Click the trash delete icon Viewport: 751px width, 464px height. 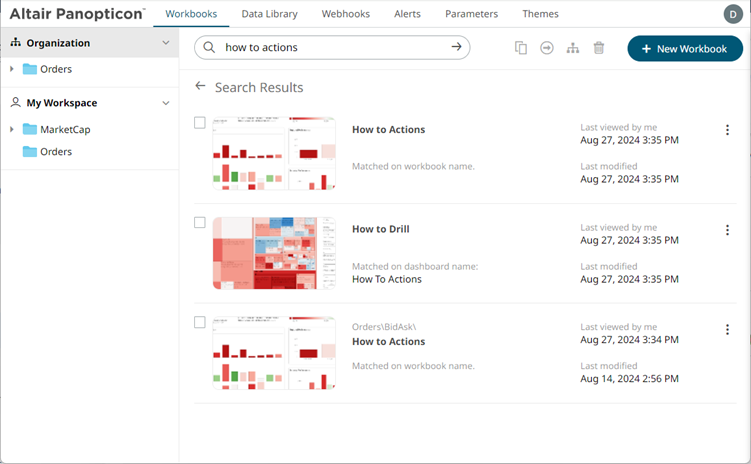599,48
